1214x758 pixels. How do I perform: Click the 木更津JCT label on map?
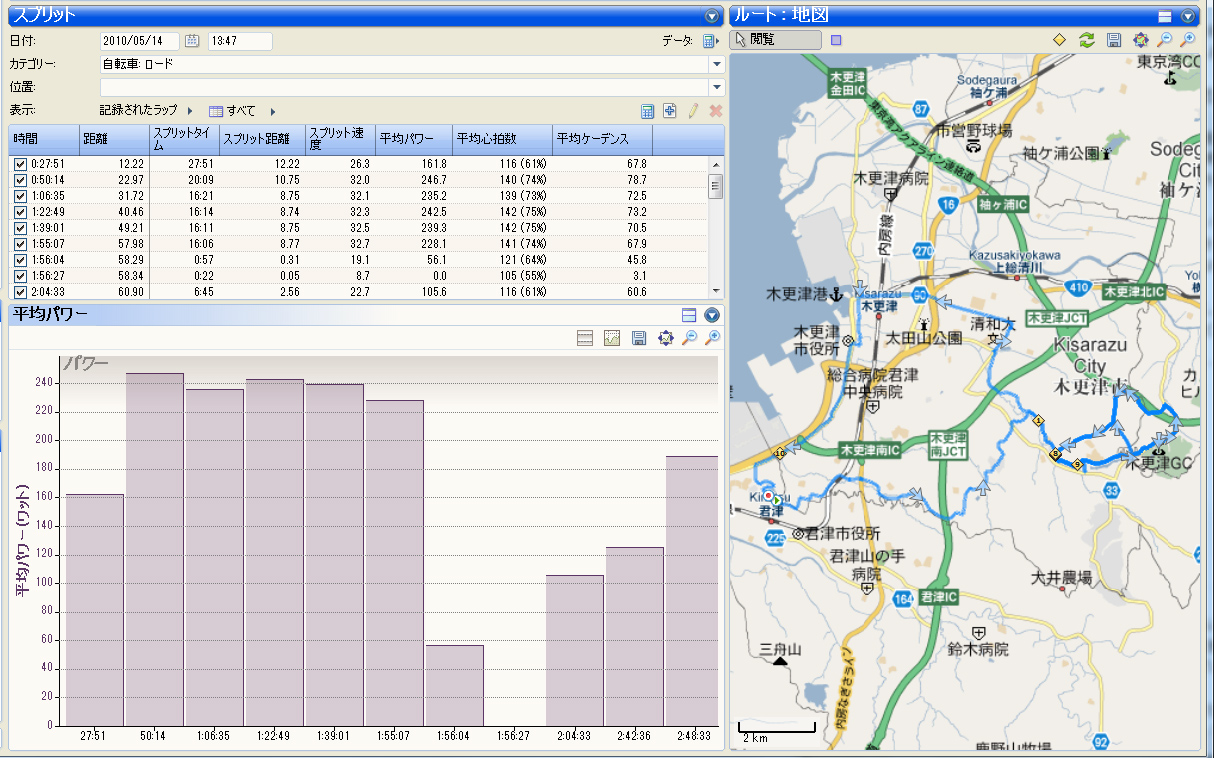[x=1058, y=318]
